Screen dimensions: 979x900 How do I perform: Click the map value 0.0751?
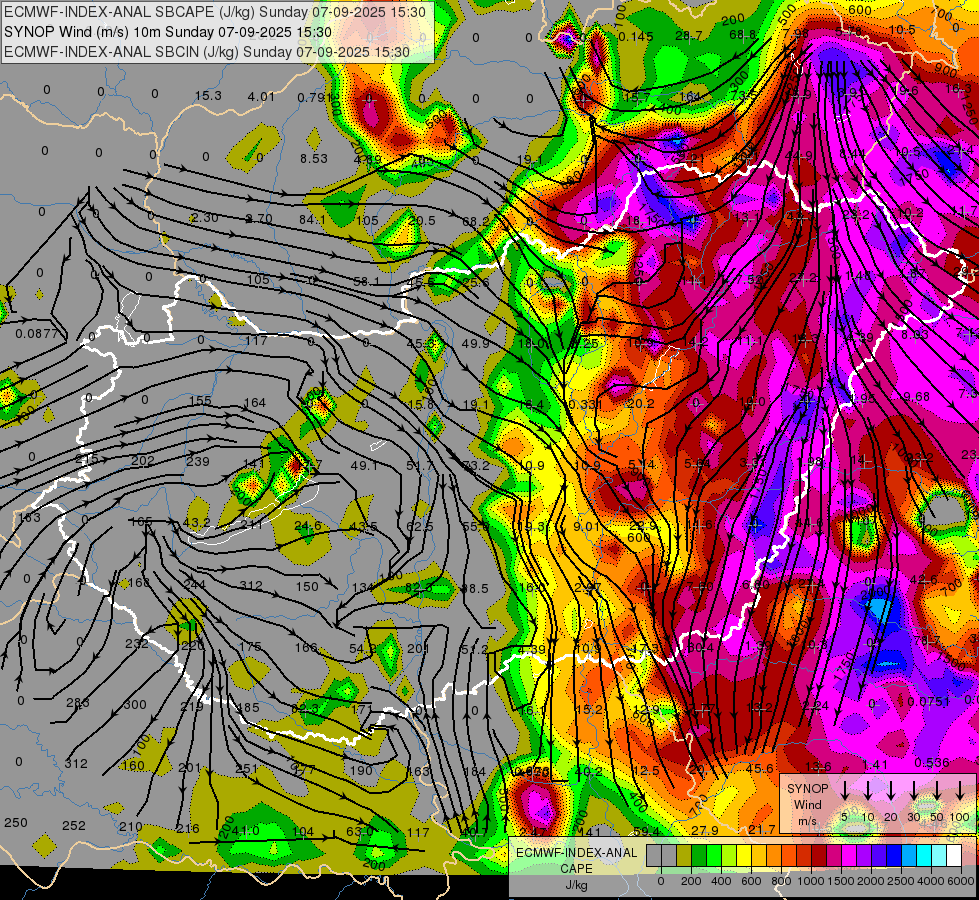928,701
